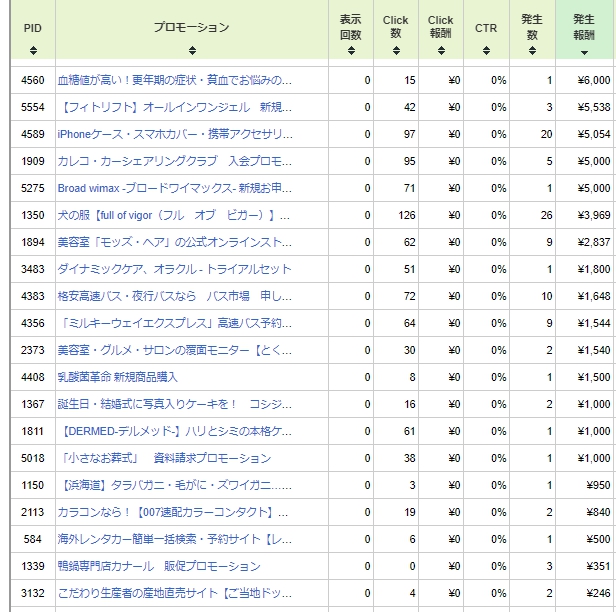Open 【浜海道】タラバガニ promotion link

tap(176, 485)
